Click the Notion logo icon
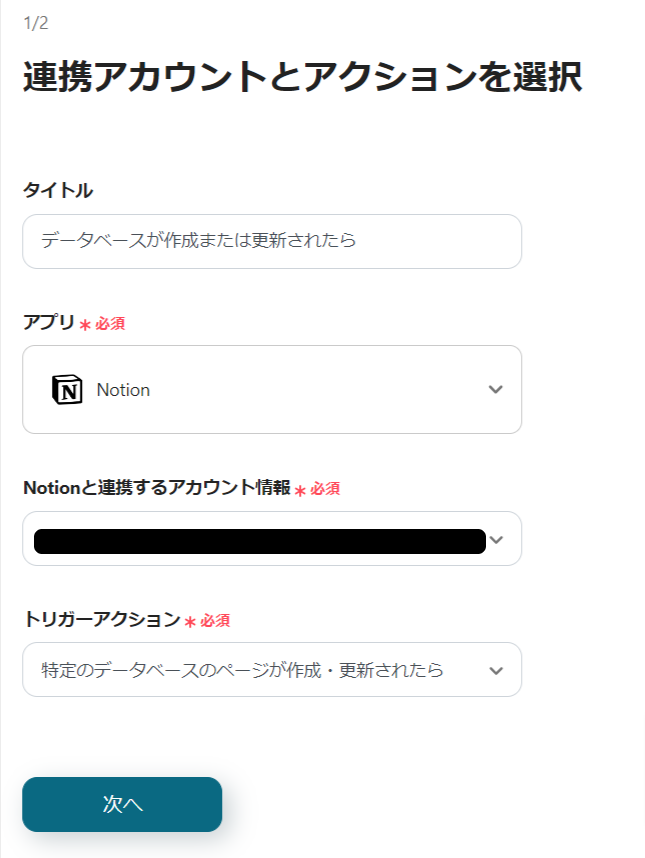 [67, 390]
